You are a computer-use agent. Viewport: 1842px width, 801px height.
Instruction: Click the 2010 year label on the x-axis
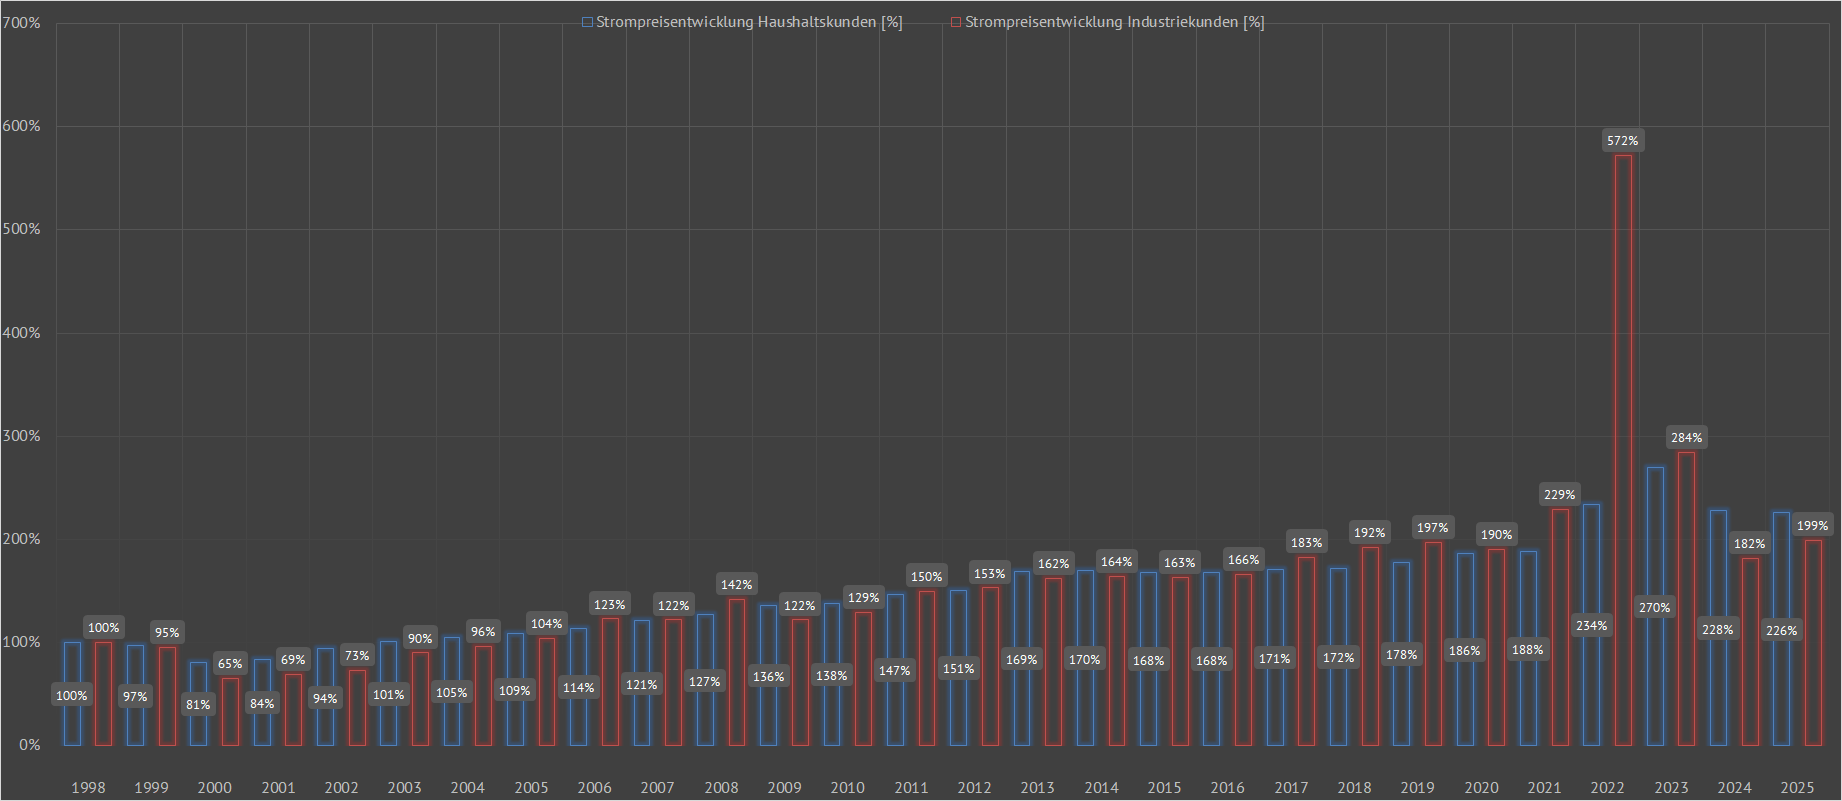(x=847, y=788)
